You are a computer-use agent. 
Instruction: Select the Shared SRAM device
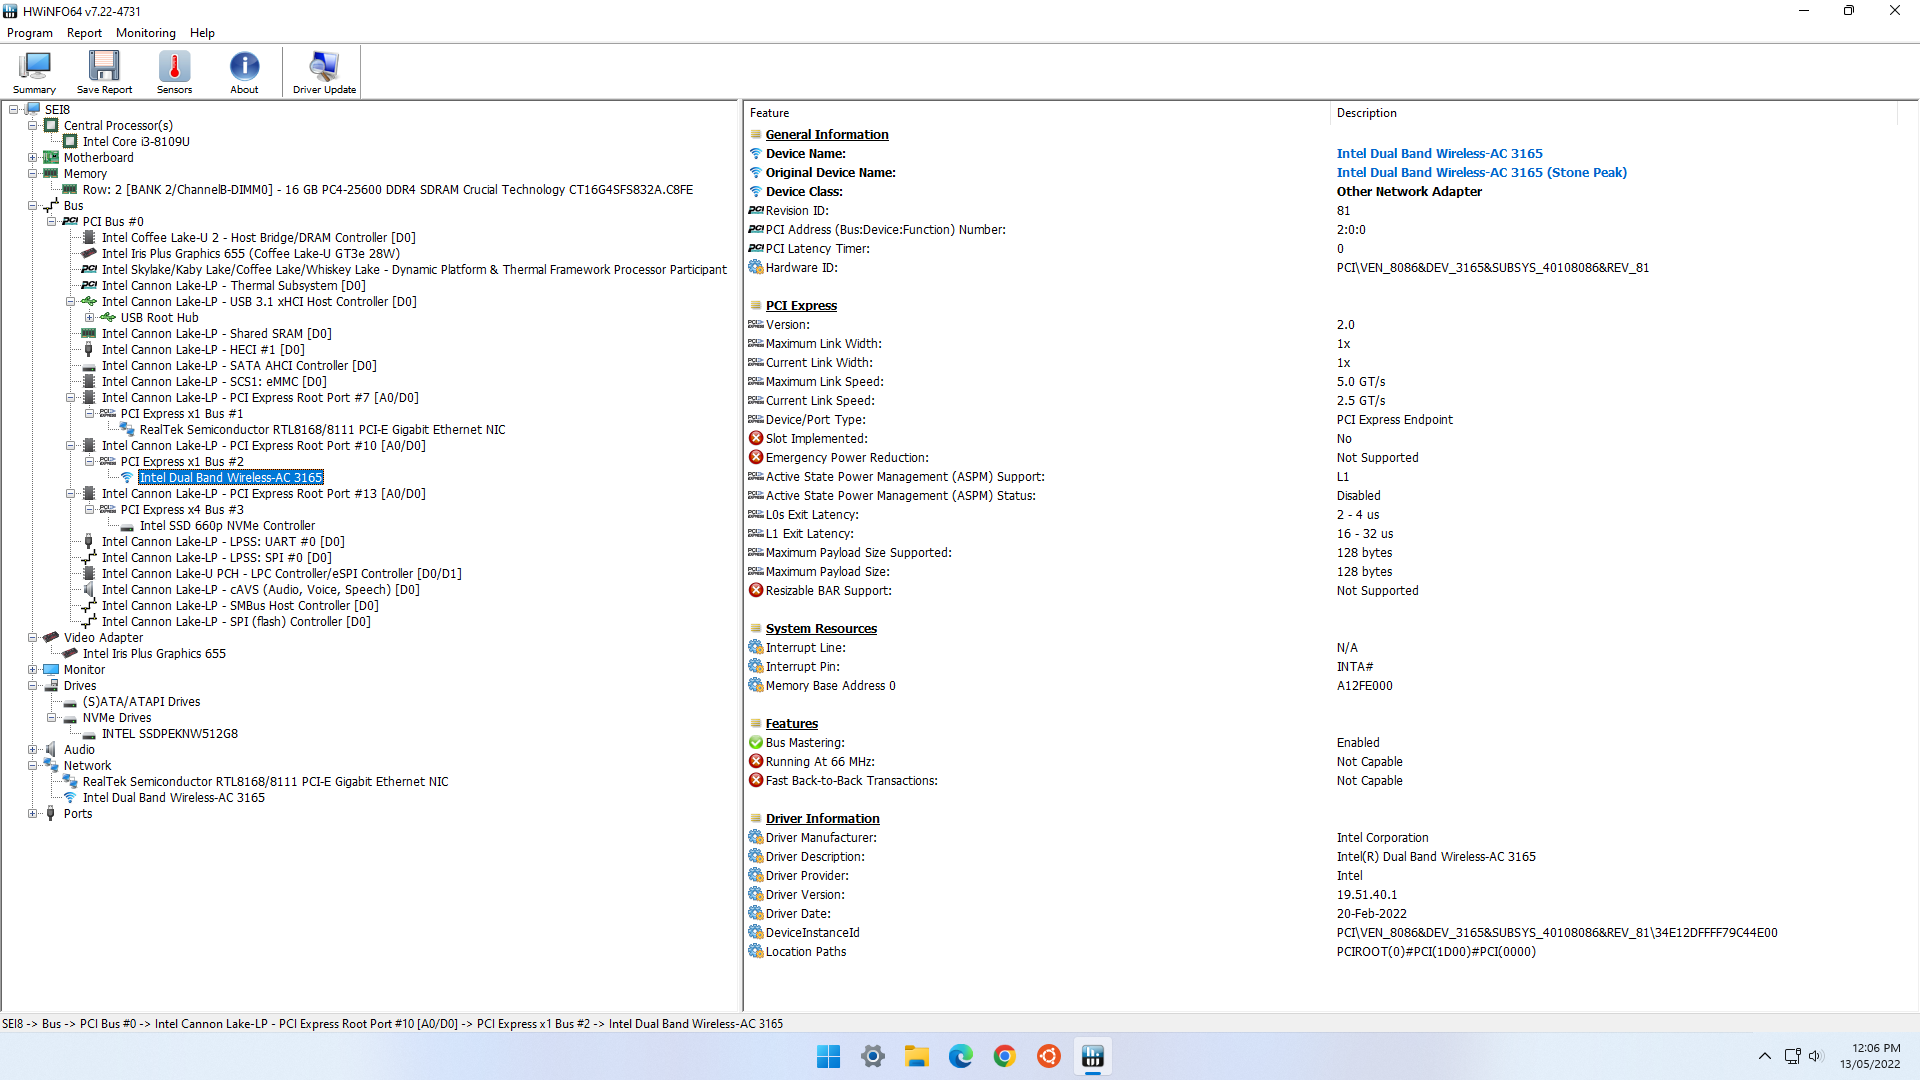click(x=216, y=334)
